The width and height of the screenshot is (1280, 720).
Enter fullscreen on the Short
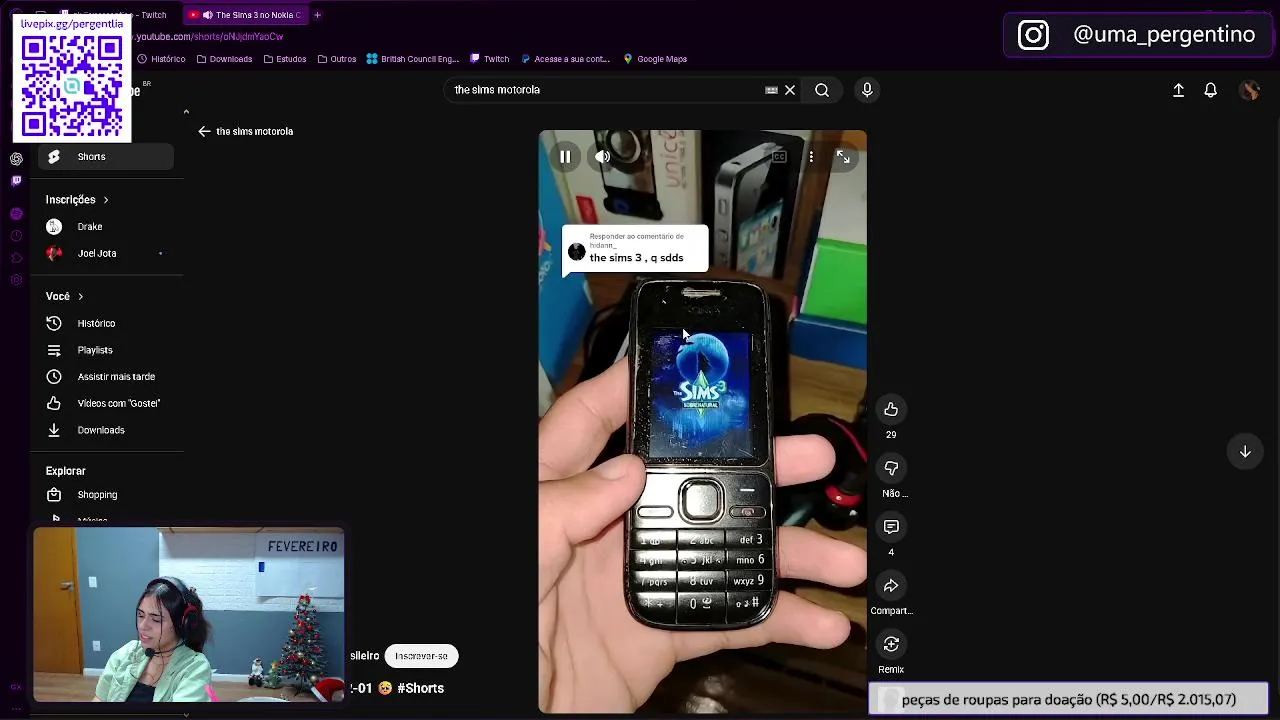point(843,157)
